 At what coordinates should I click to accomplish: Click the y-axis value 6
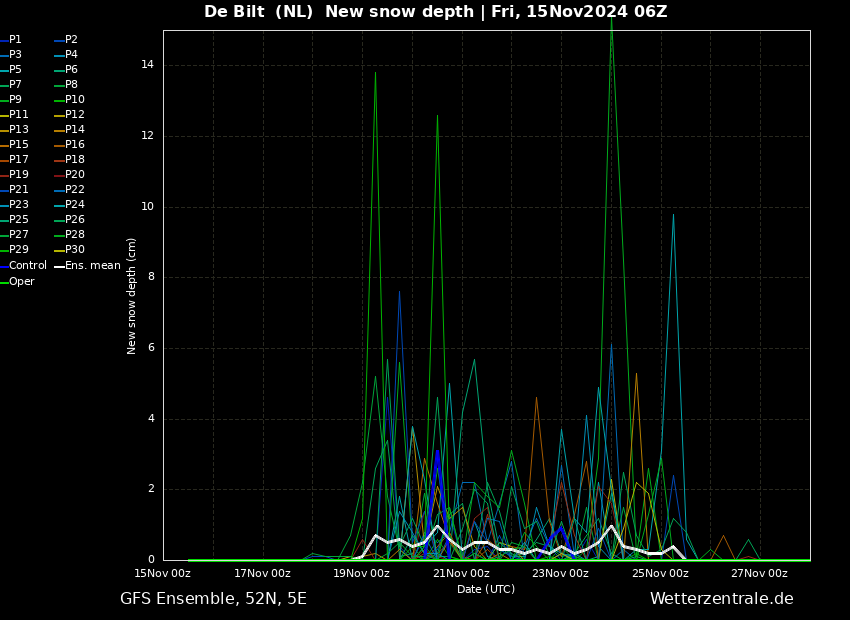click(x=151, y=348)
